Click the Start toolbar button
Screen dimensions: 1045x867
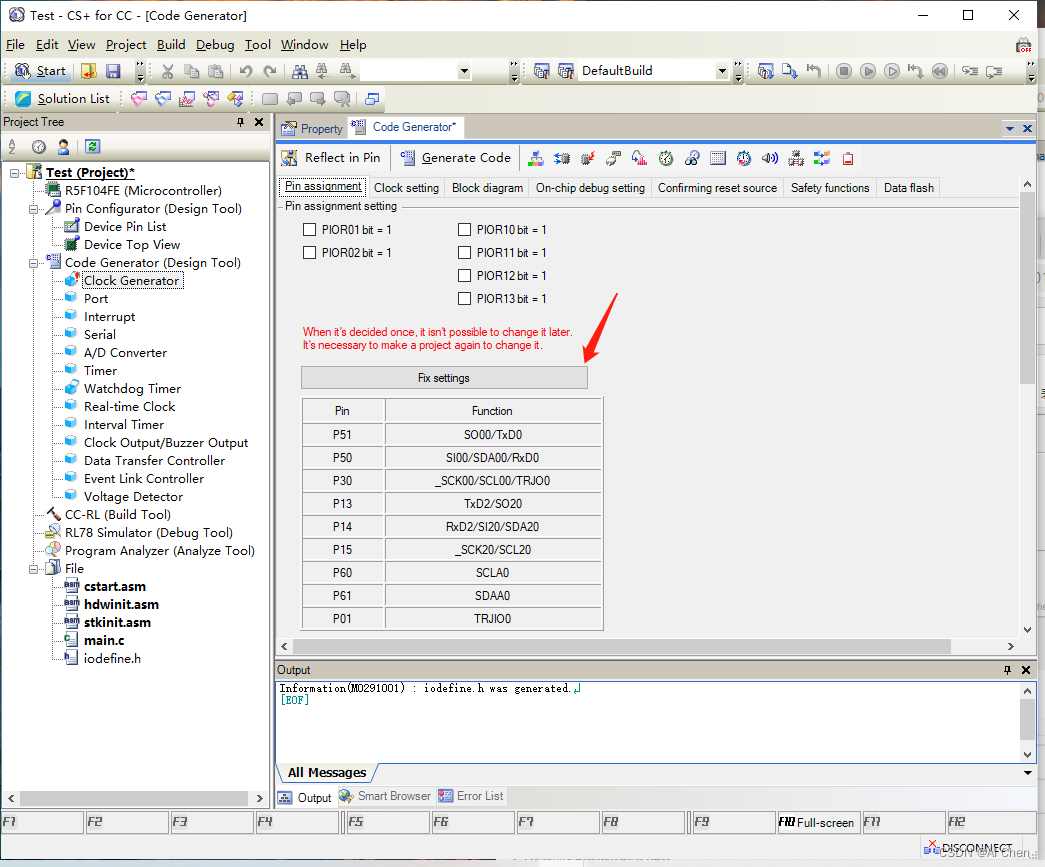[x=41, y=71]
